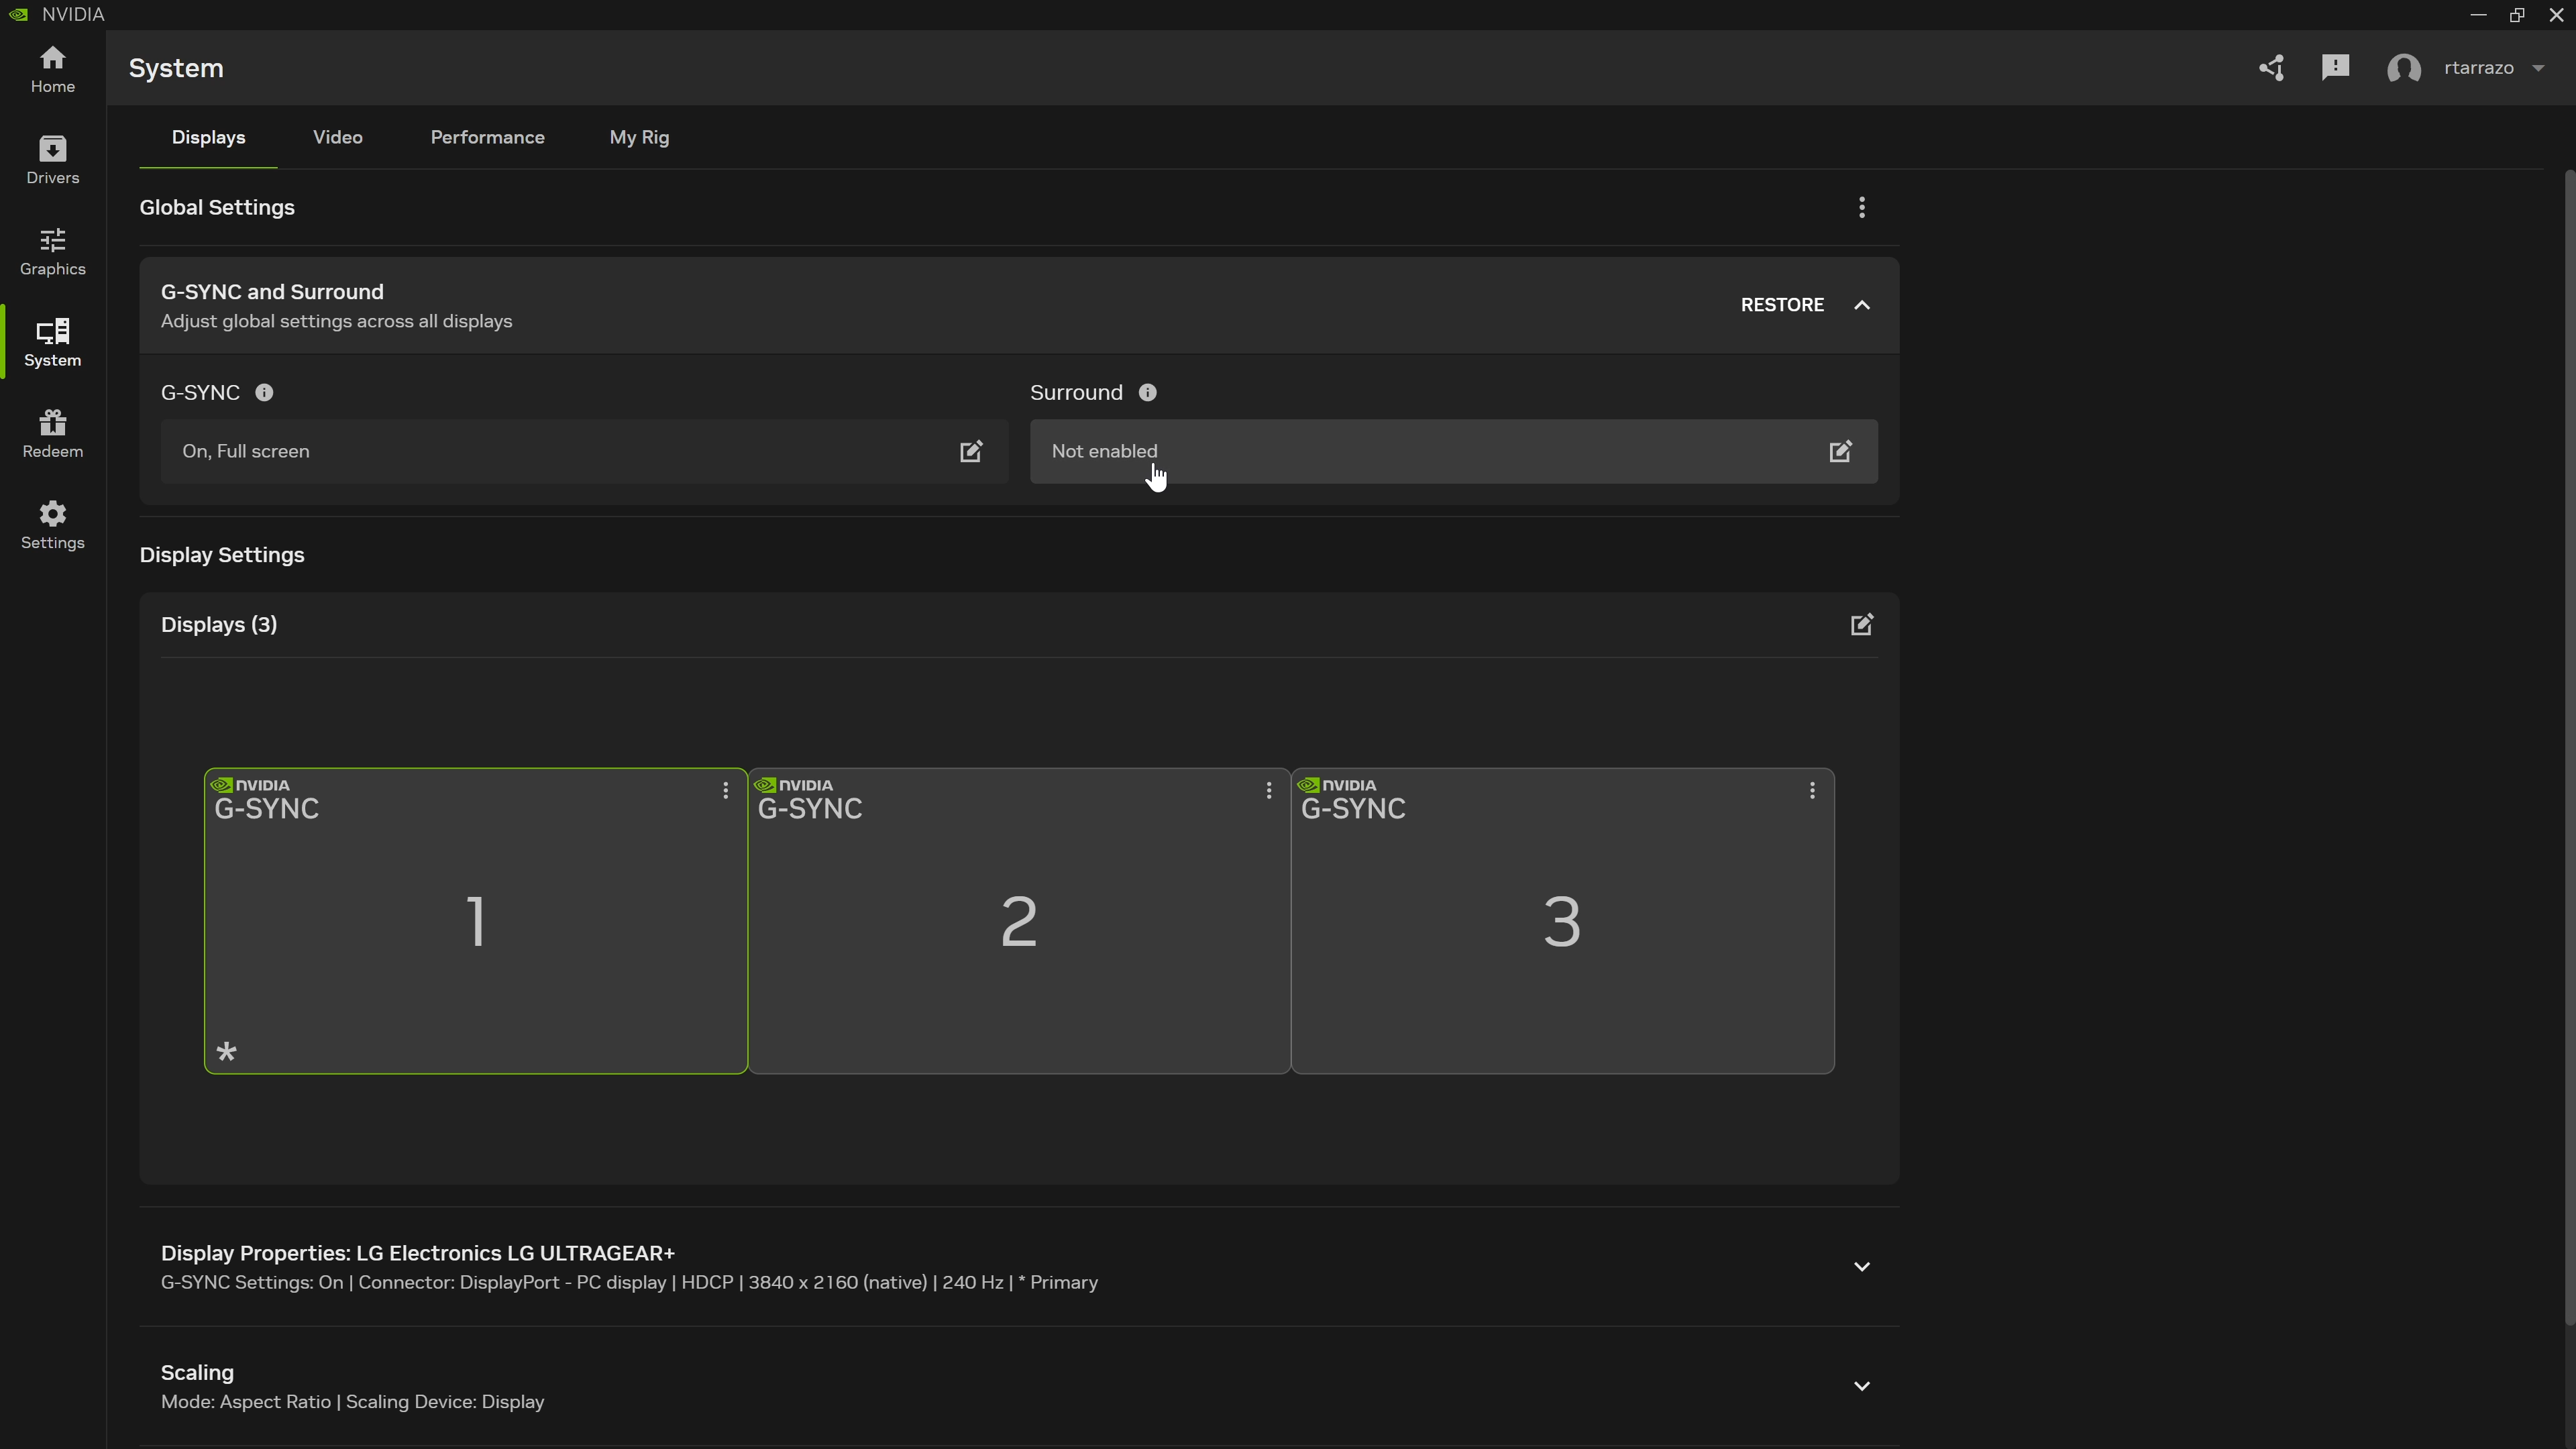Select display 2 in the arrangement view
This screenshot has width=2576, height=1449.
(x=1019, y=920)
